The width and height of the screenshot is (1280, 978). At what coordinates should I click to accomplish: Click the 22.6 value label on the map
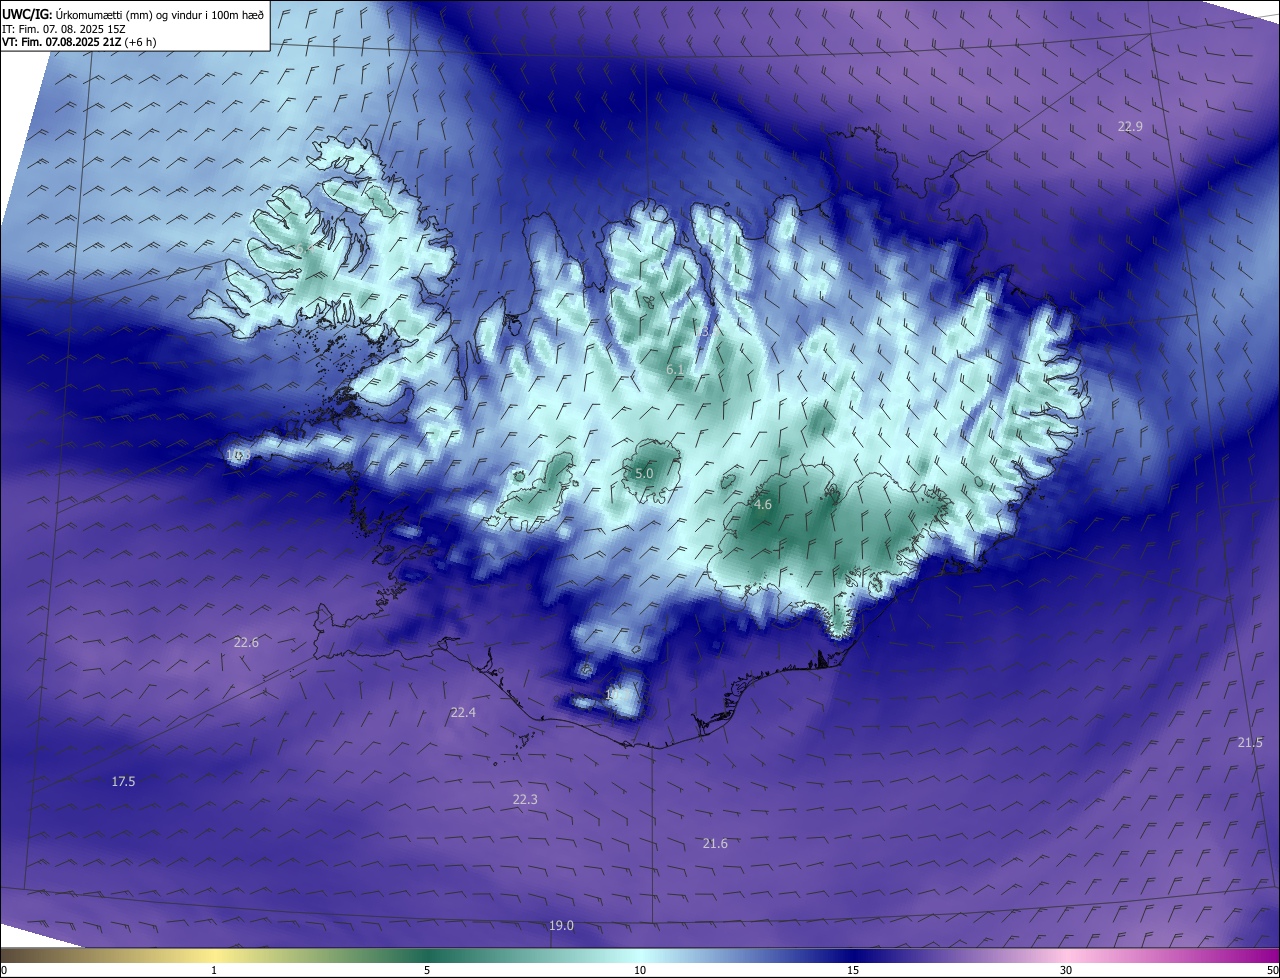point(246,642)
